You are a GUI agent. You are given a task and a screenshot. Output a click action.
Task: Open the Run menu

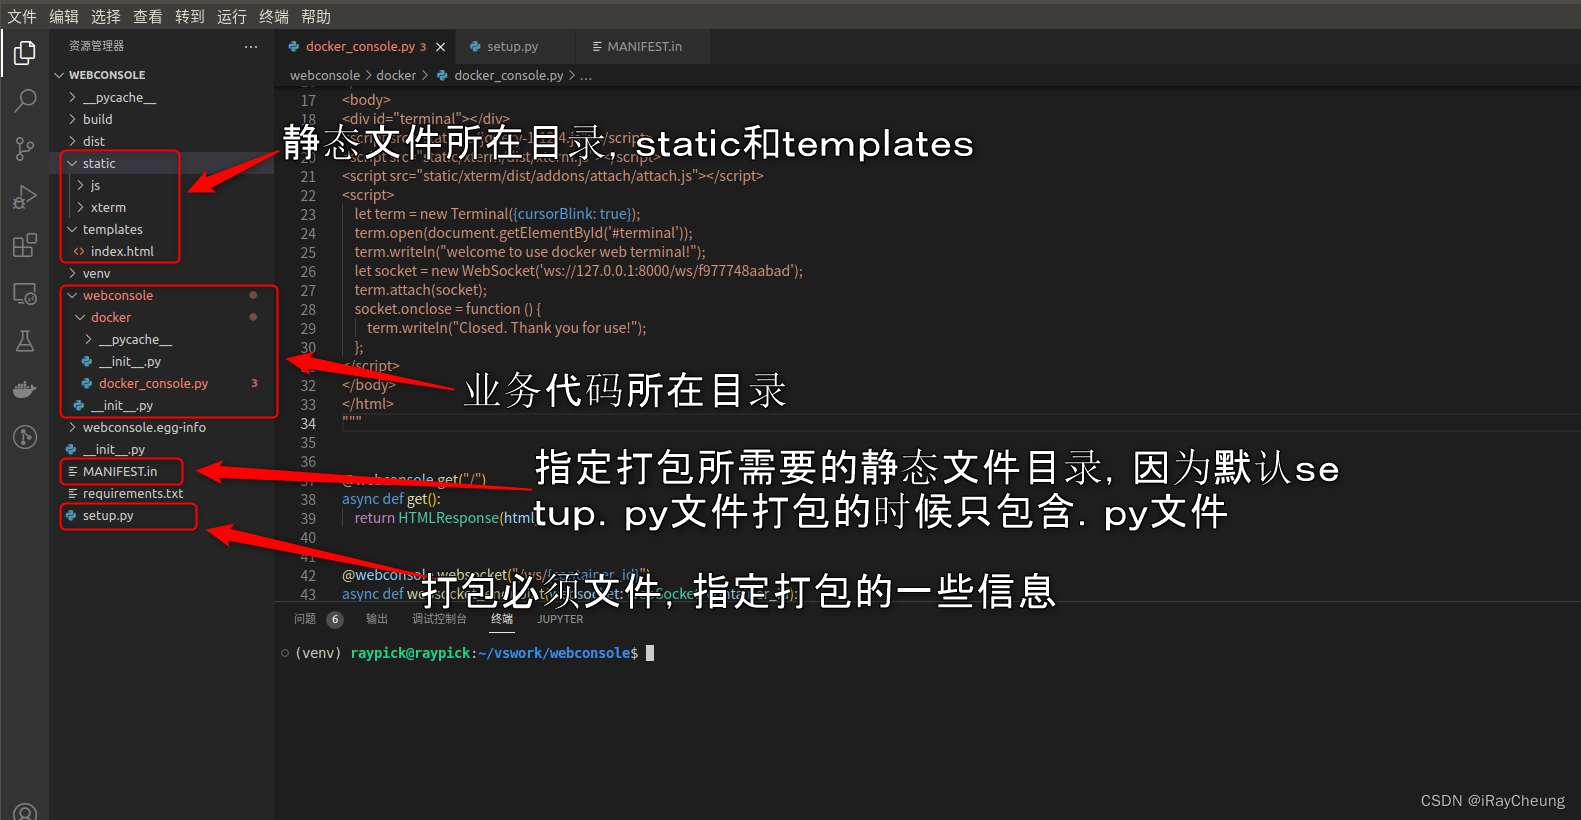click(x=232, y=17)
